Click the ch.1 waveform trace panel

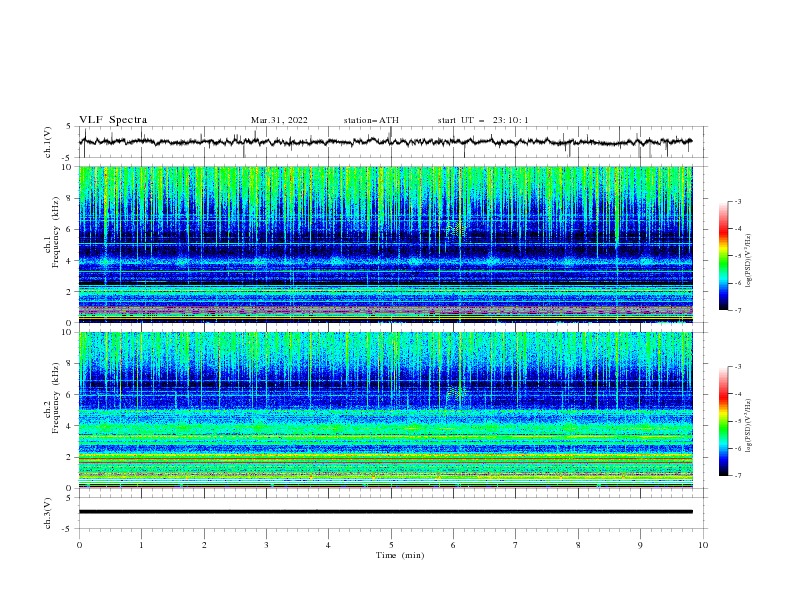[393, 142]
